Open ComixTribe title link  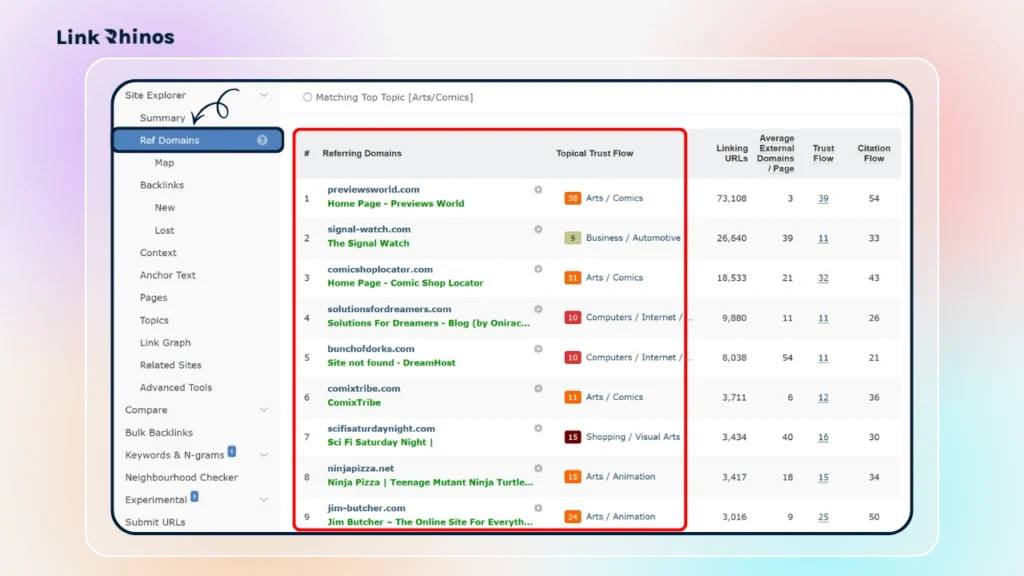pyautogui.click(x=354, y=403)
